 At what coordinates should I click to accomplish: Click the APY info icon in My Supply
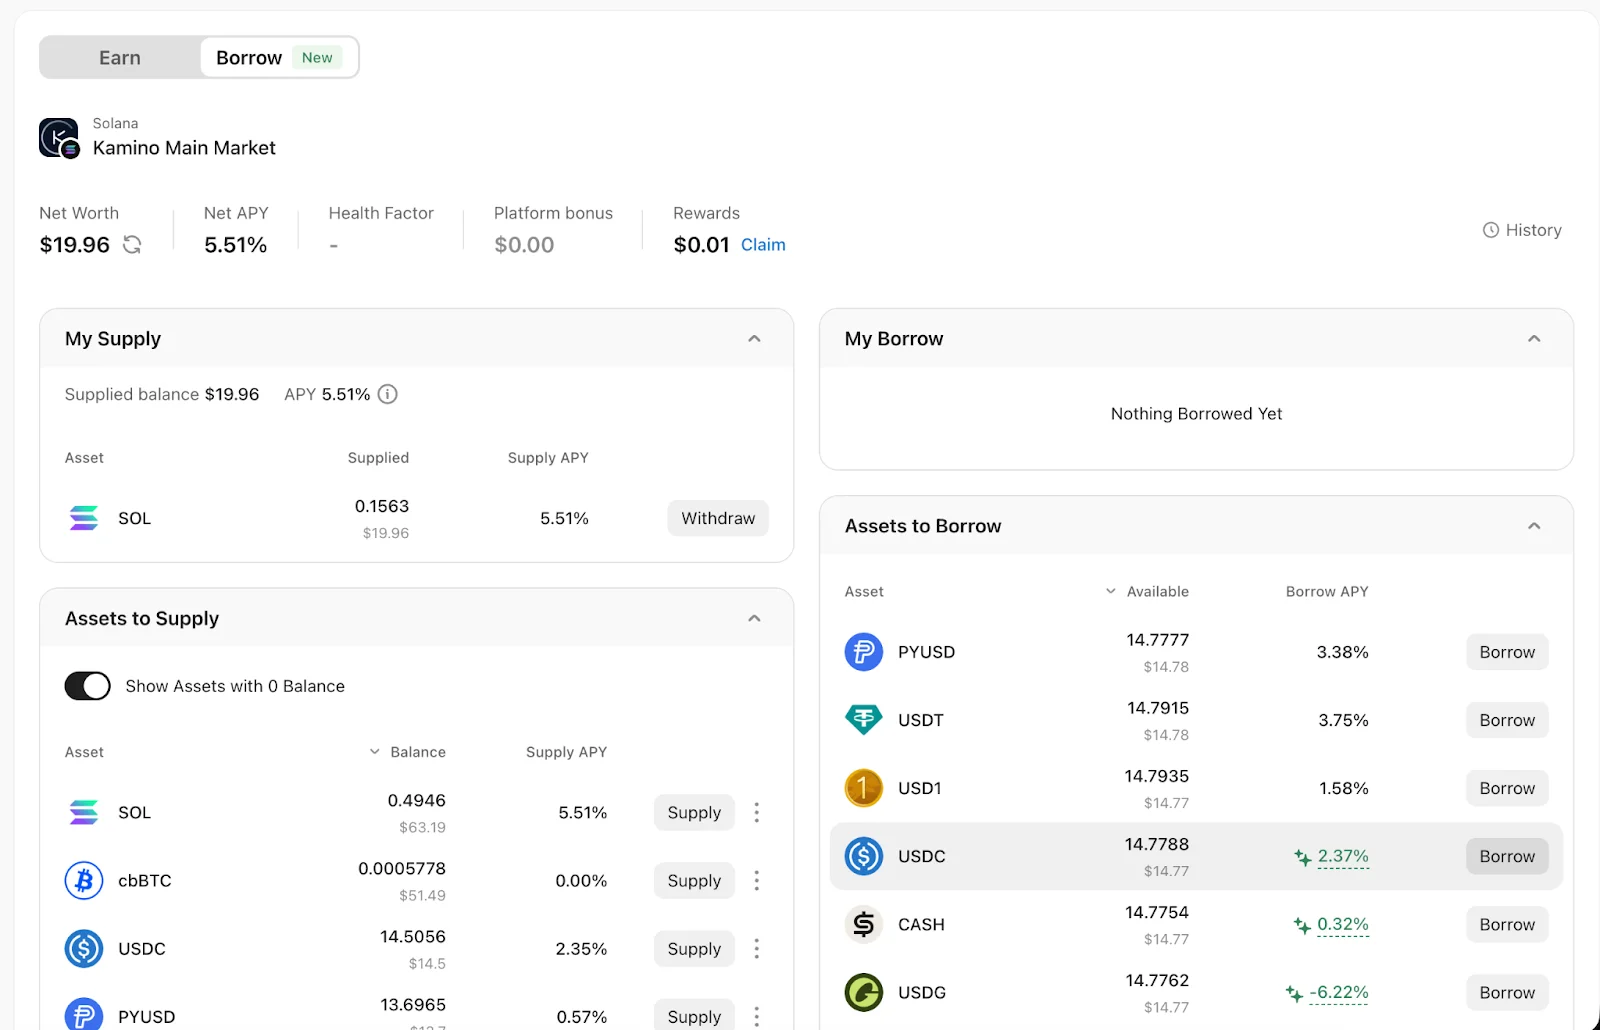click(x=388, y=395)
